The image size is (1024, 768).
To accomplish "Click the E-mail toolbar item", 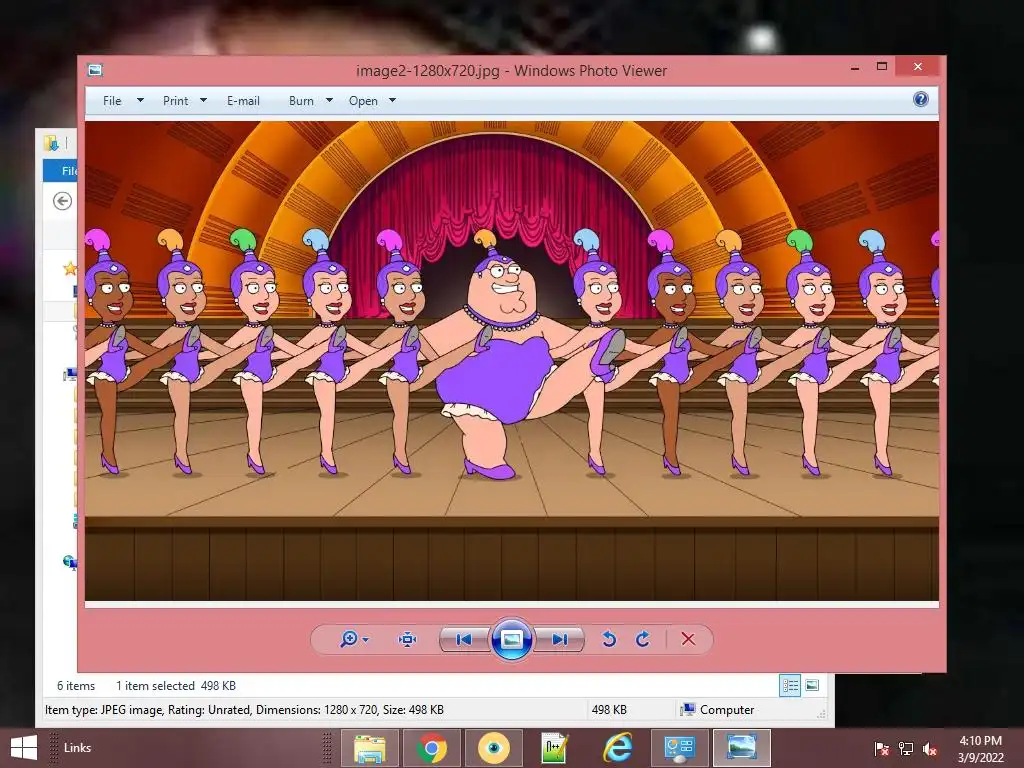I will tap(243, 101).
